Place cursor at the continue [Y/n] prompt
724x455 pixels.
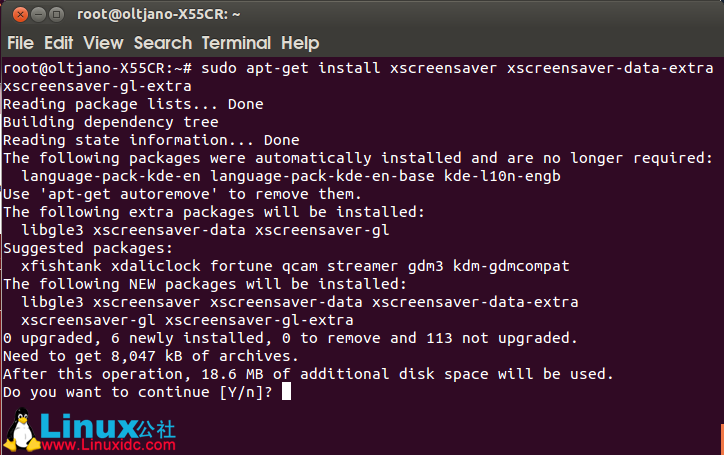(x=286, y=392)
